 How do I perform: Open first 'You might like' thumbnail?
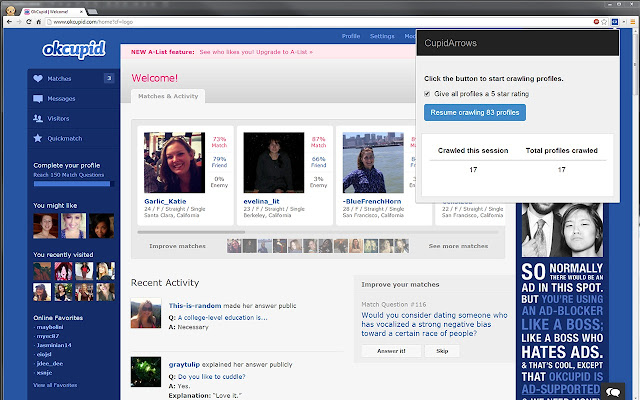[45, 226]
